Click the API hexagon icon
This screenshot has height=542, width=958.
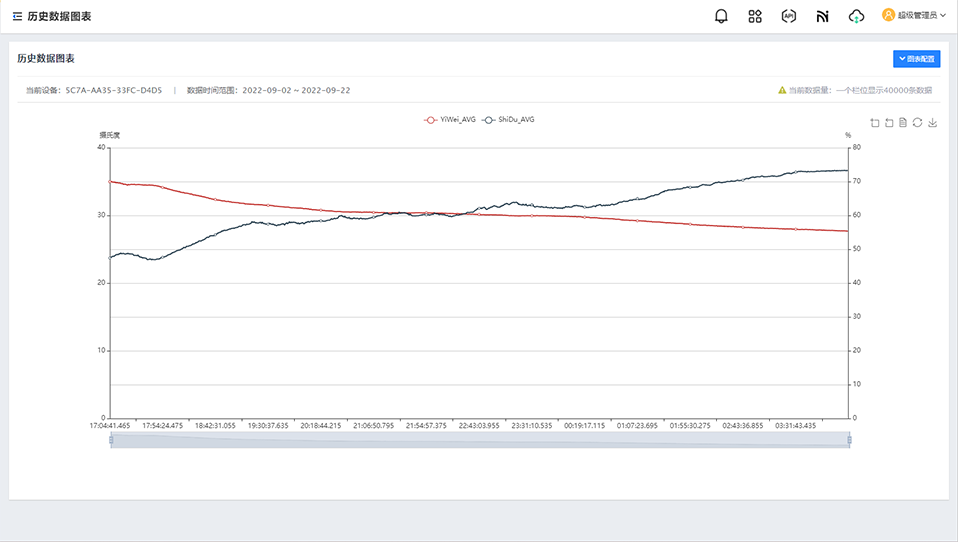click(789, 16)
